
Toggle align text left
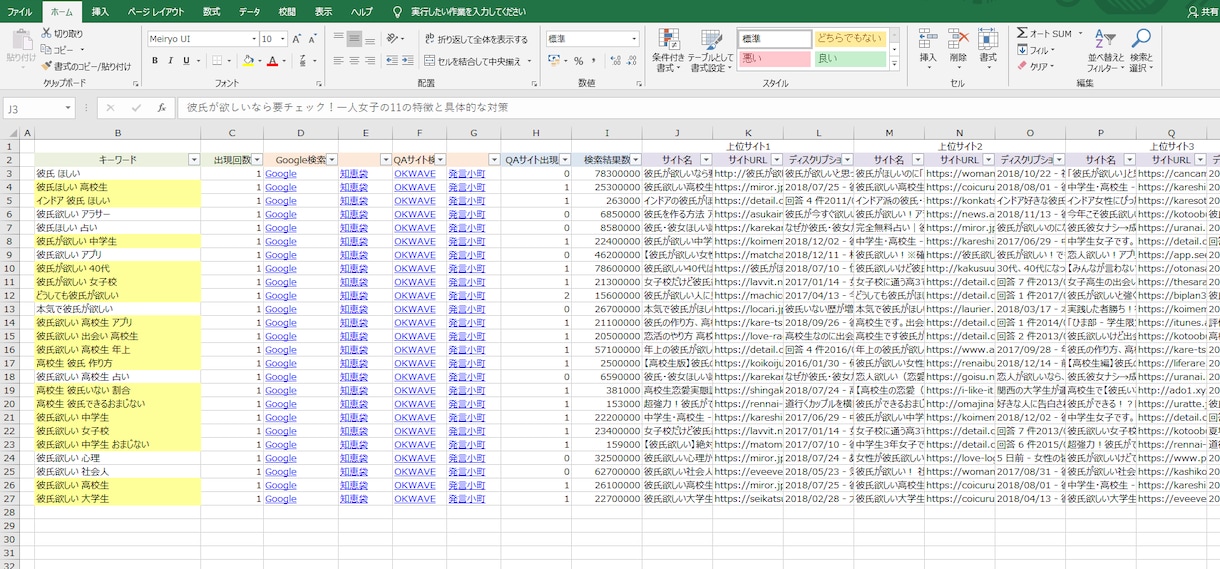pyautogui.click(x=338, y=61)
